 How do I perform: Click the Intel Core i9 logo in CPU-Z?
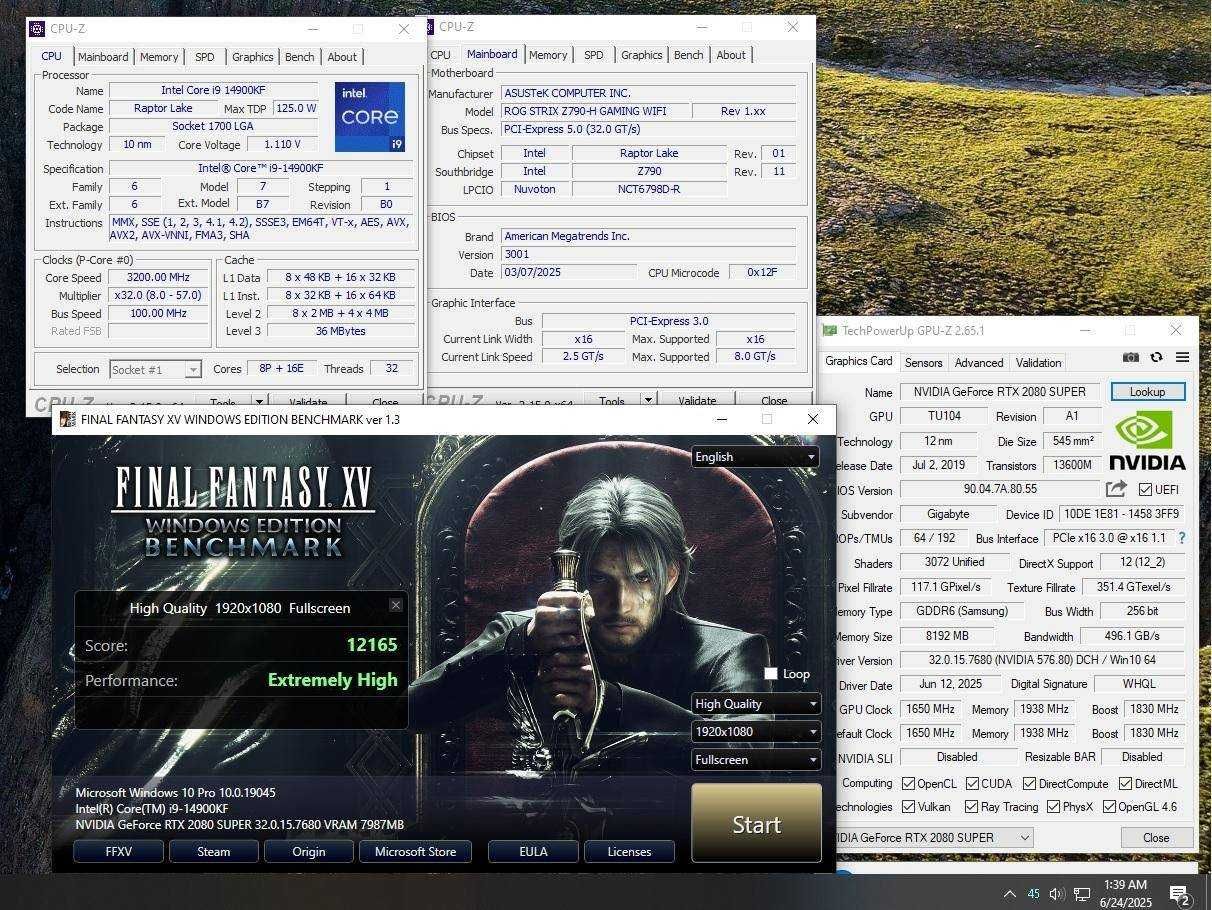[370, 116]
